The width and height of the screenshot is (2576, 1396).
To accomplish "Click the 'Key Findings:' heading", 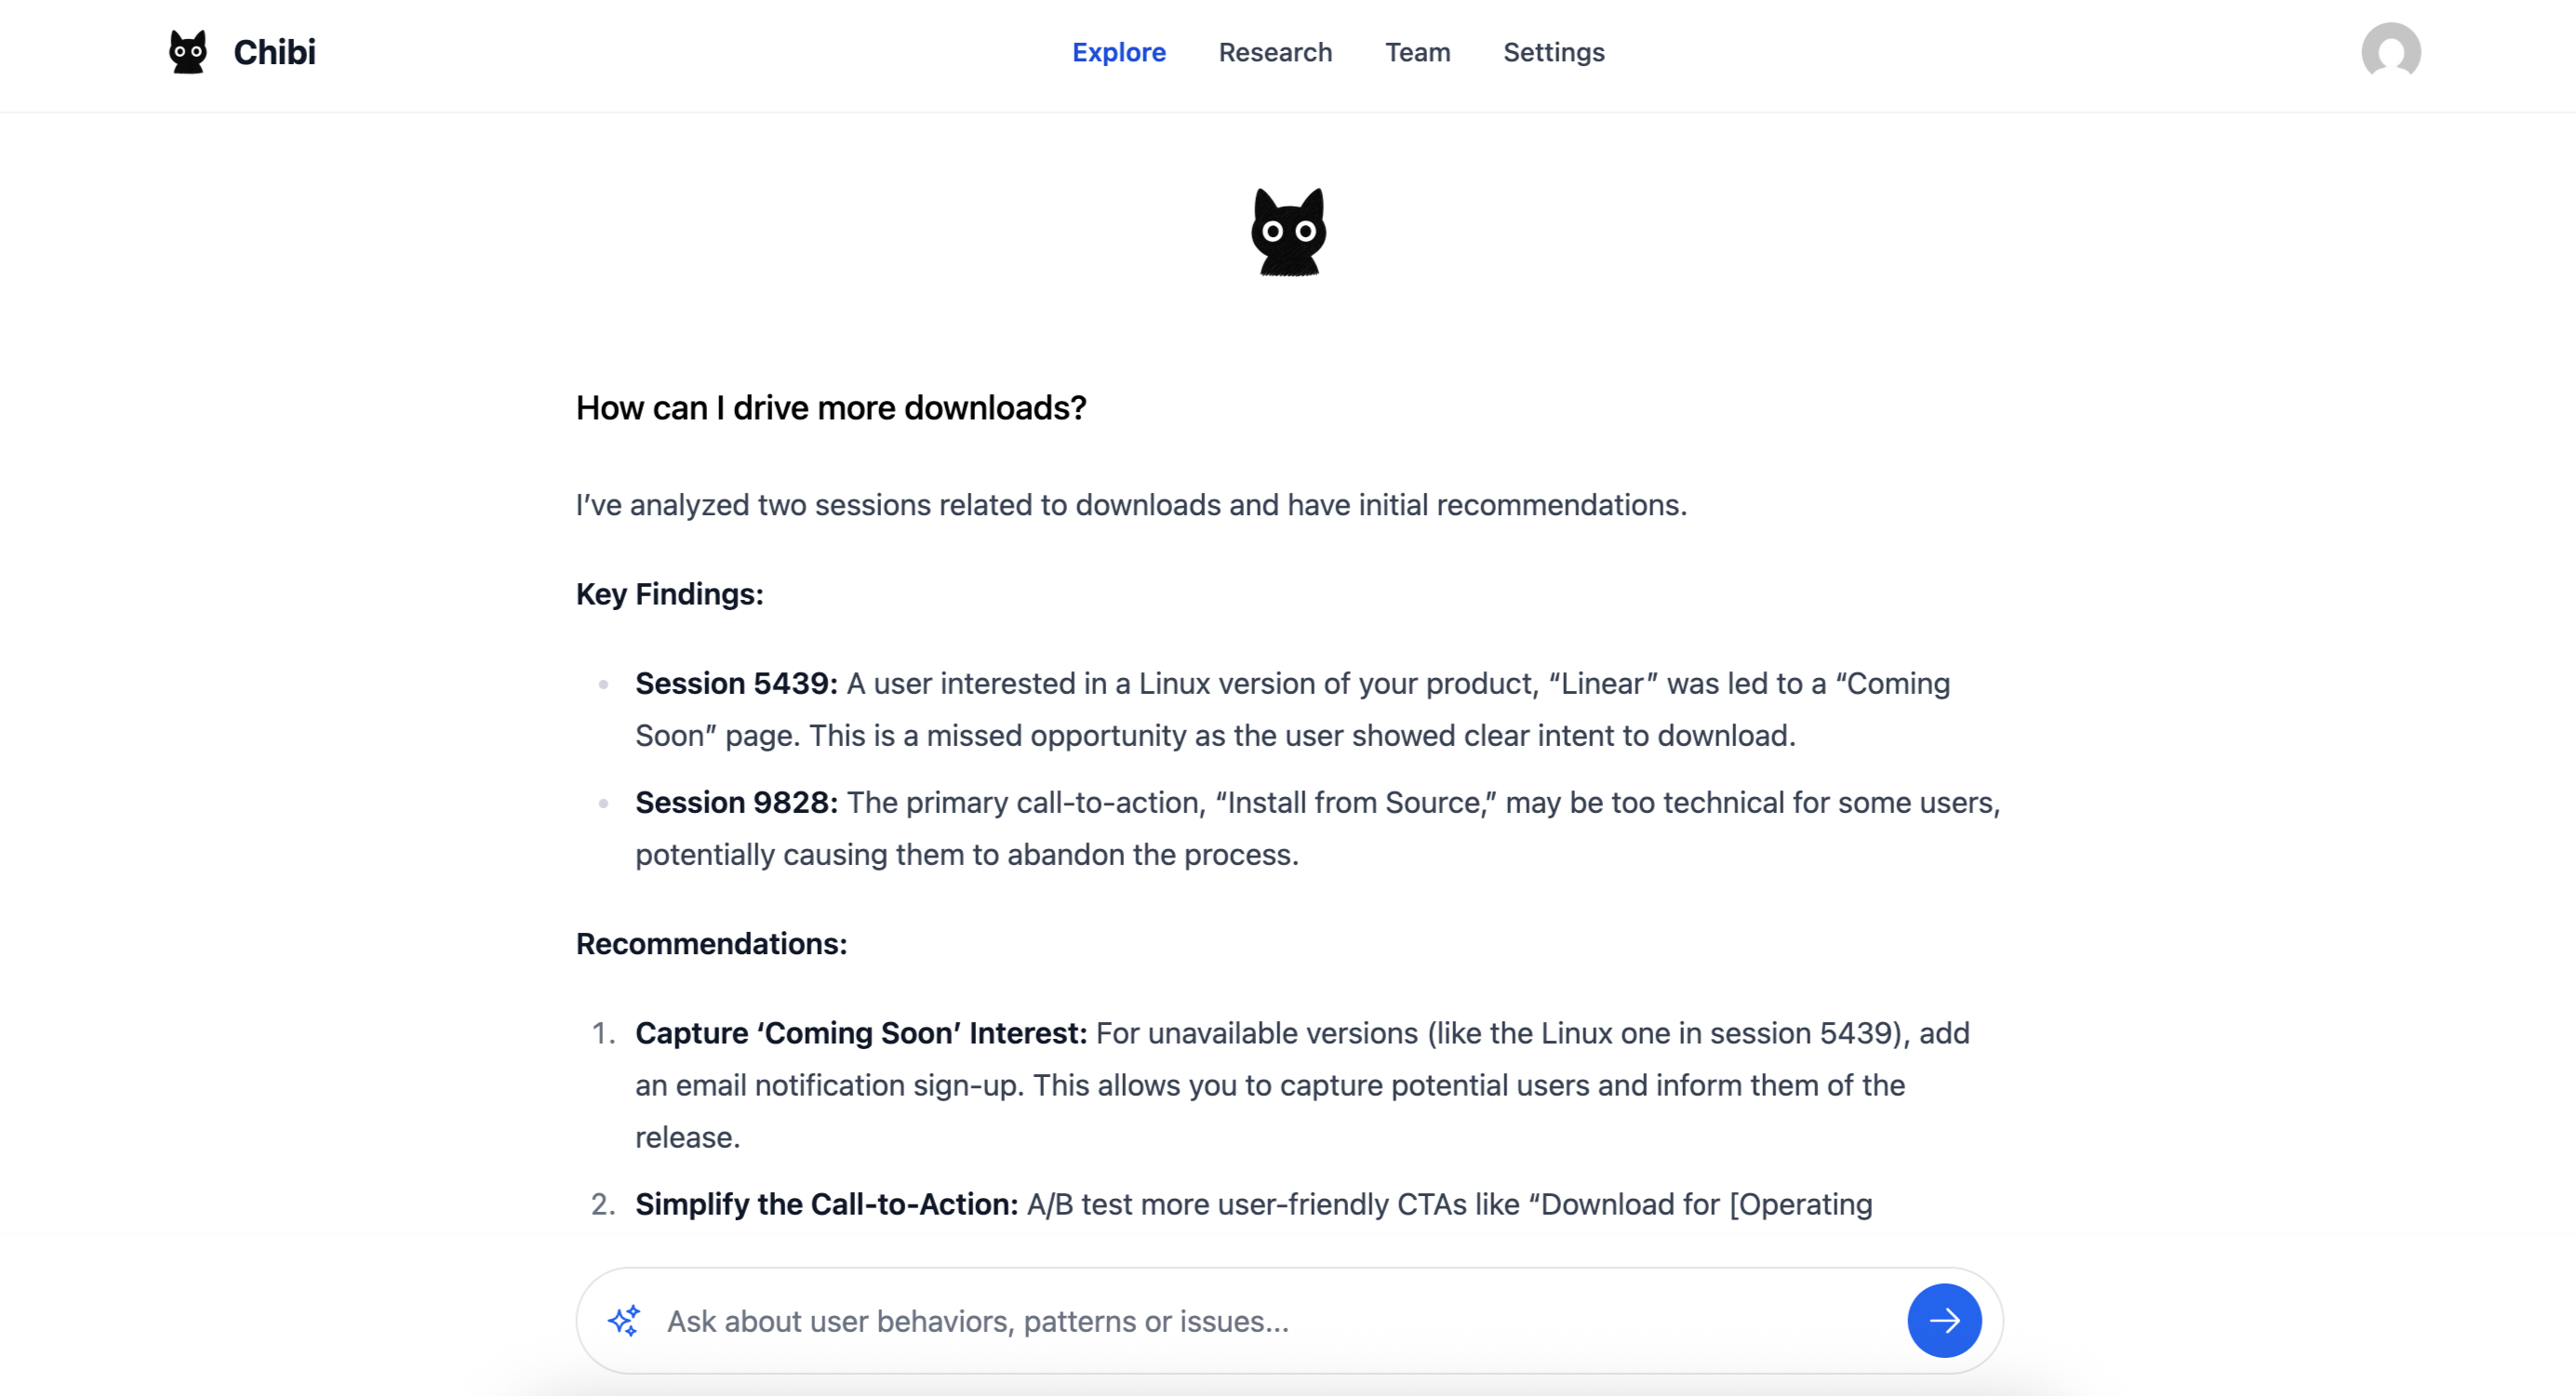I will (x=670, y=594).
